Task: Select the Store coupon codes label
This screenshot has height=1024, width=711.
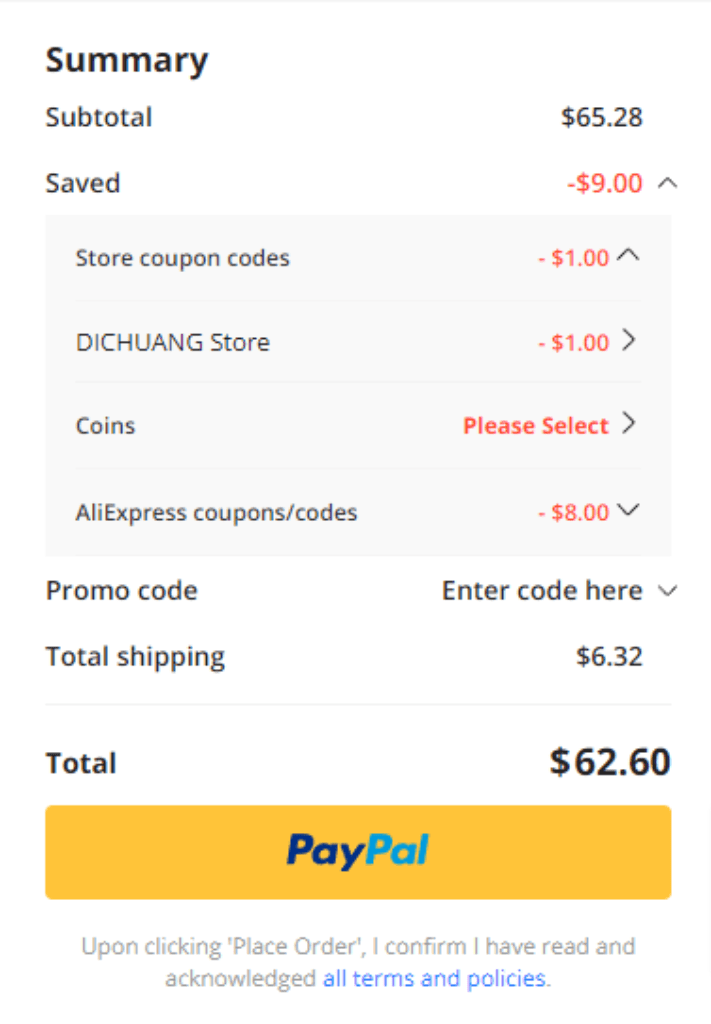Action: 182,258
